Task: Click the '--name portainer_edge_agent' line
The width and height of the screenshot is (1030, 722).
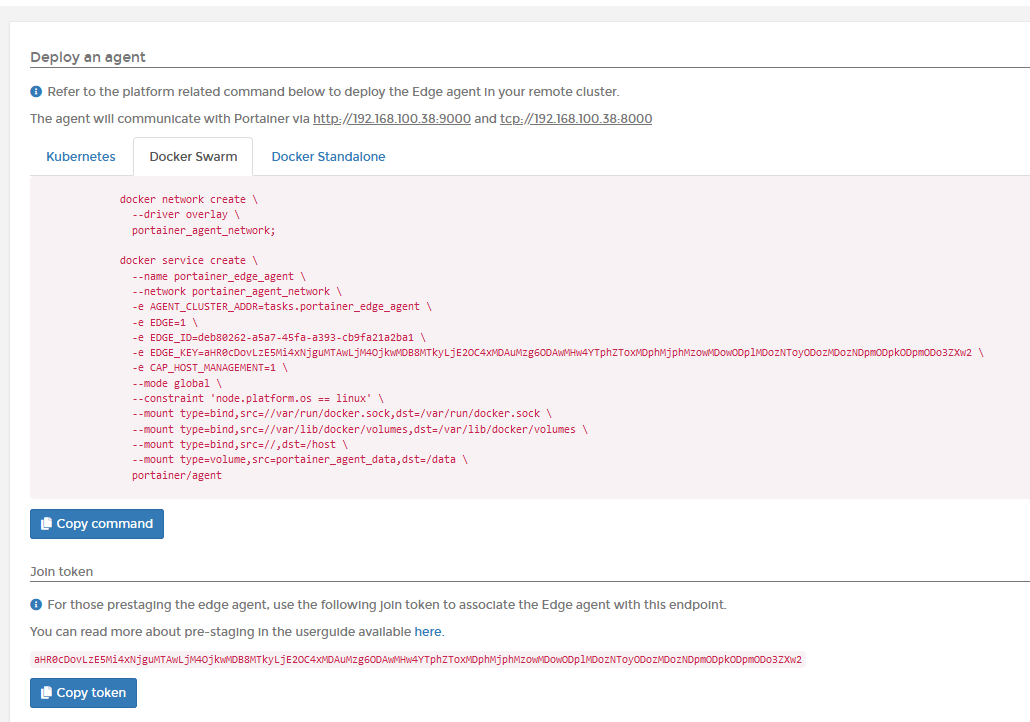Action: click(219, 276)
